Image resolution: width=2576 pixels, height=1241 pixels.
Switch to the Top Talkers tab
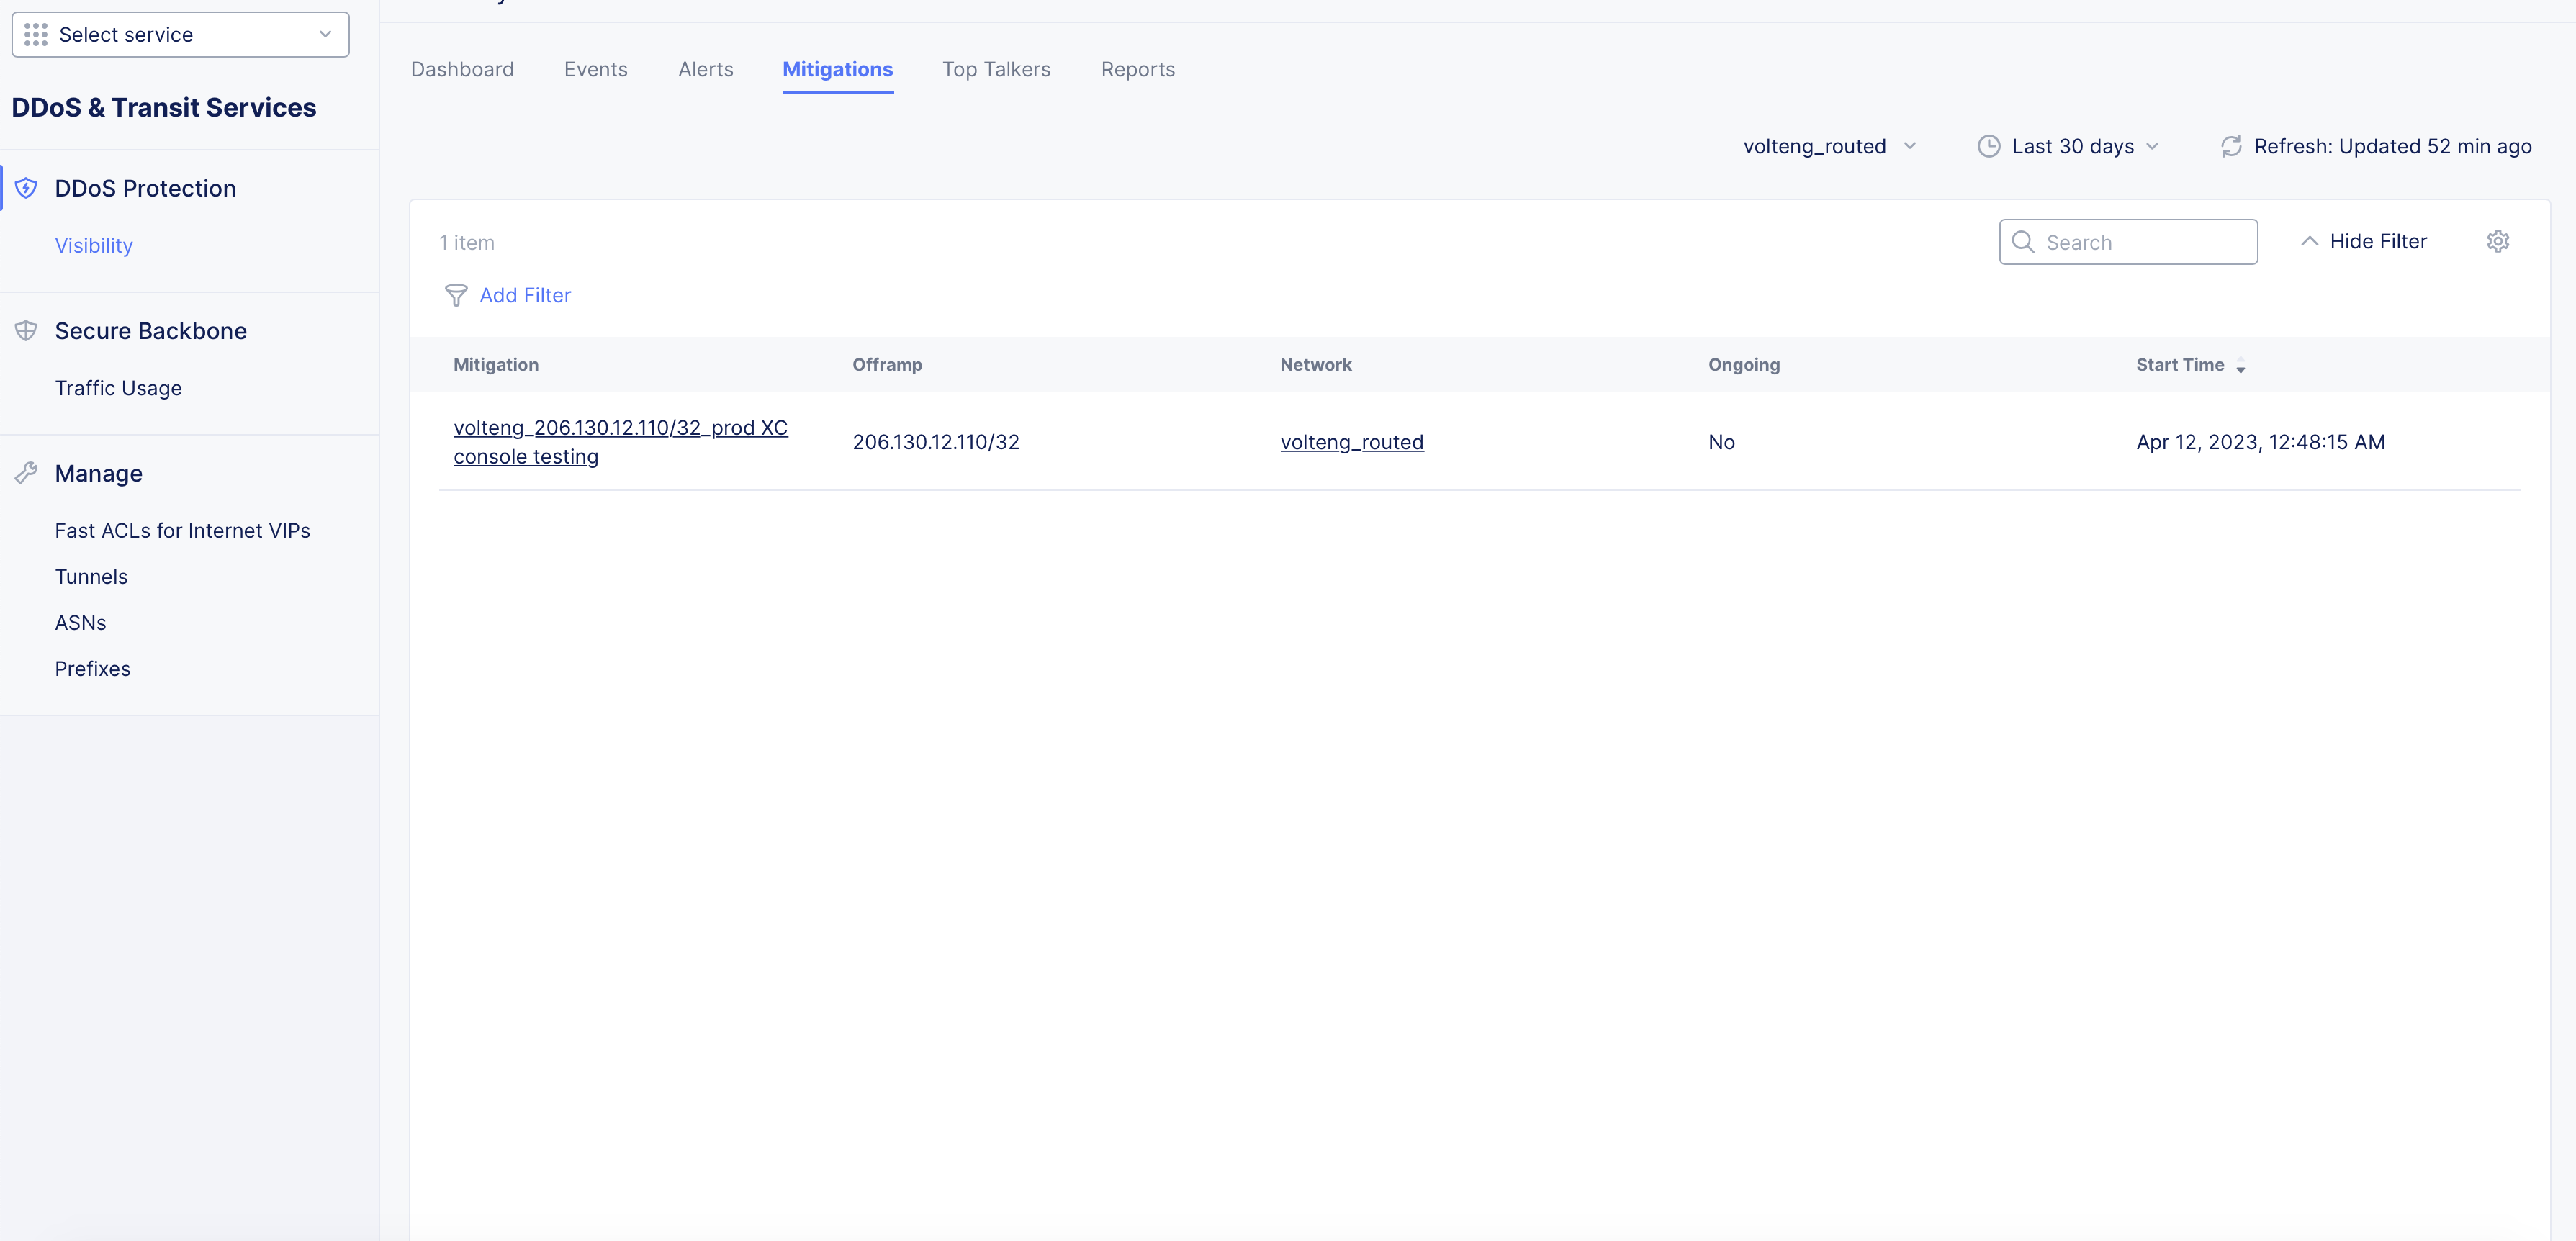996,69
